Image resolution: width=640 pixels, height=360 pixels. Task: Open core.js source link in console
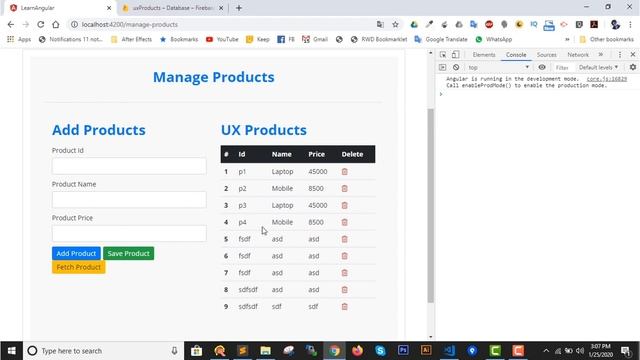(x=607, y=79)
